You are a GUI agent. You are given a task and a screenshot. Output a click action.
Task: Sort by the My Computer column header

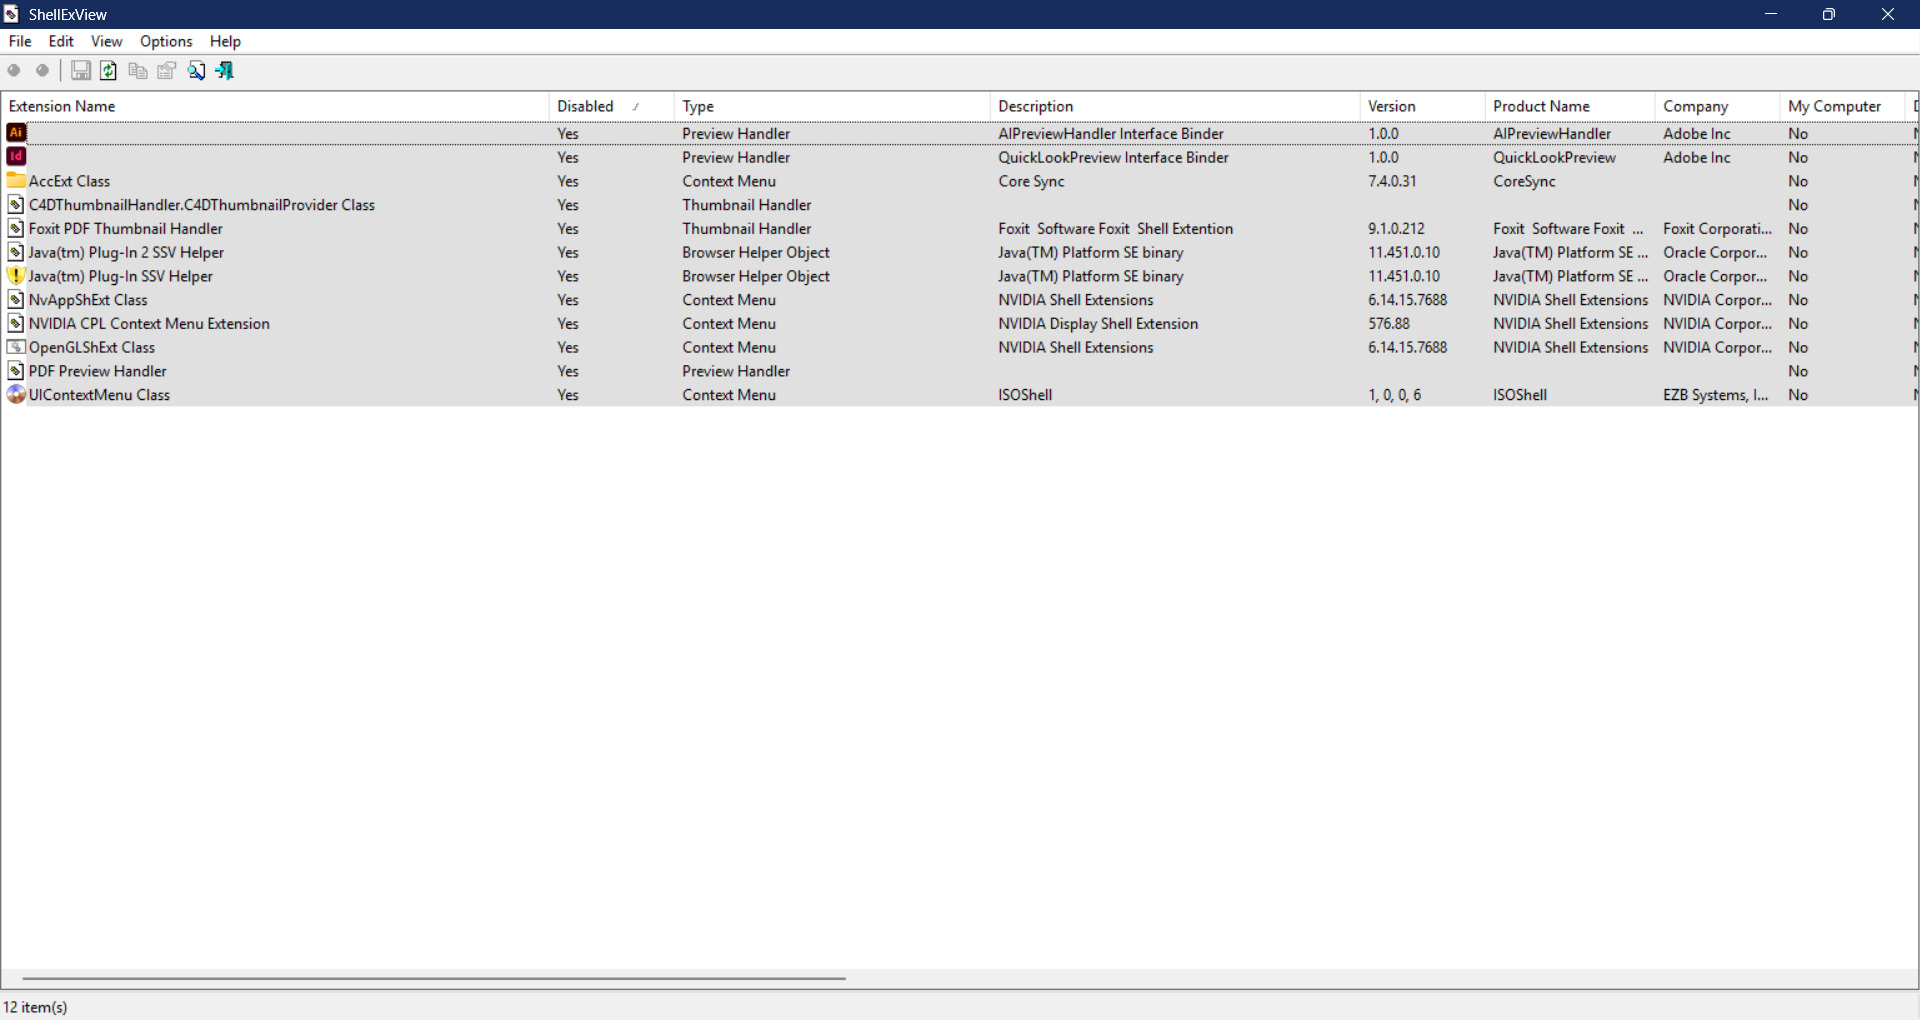(1842, 106)
